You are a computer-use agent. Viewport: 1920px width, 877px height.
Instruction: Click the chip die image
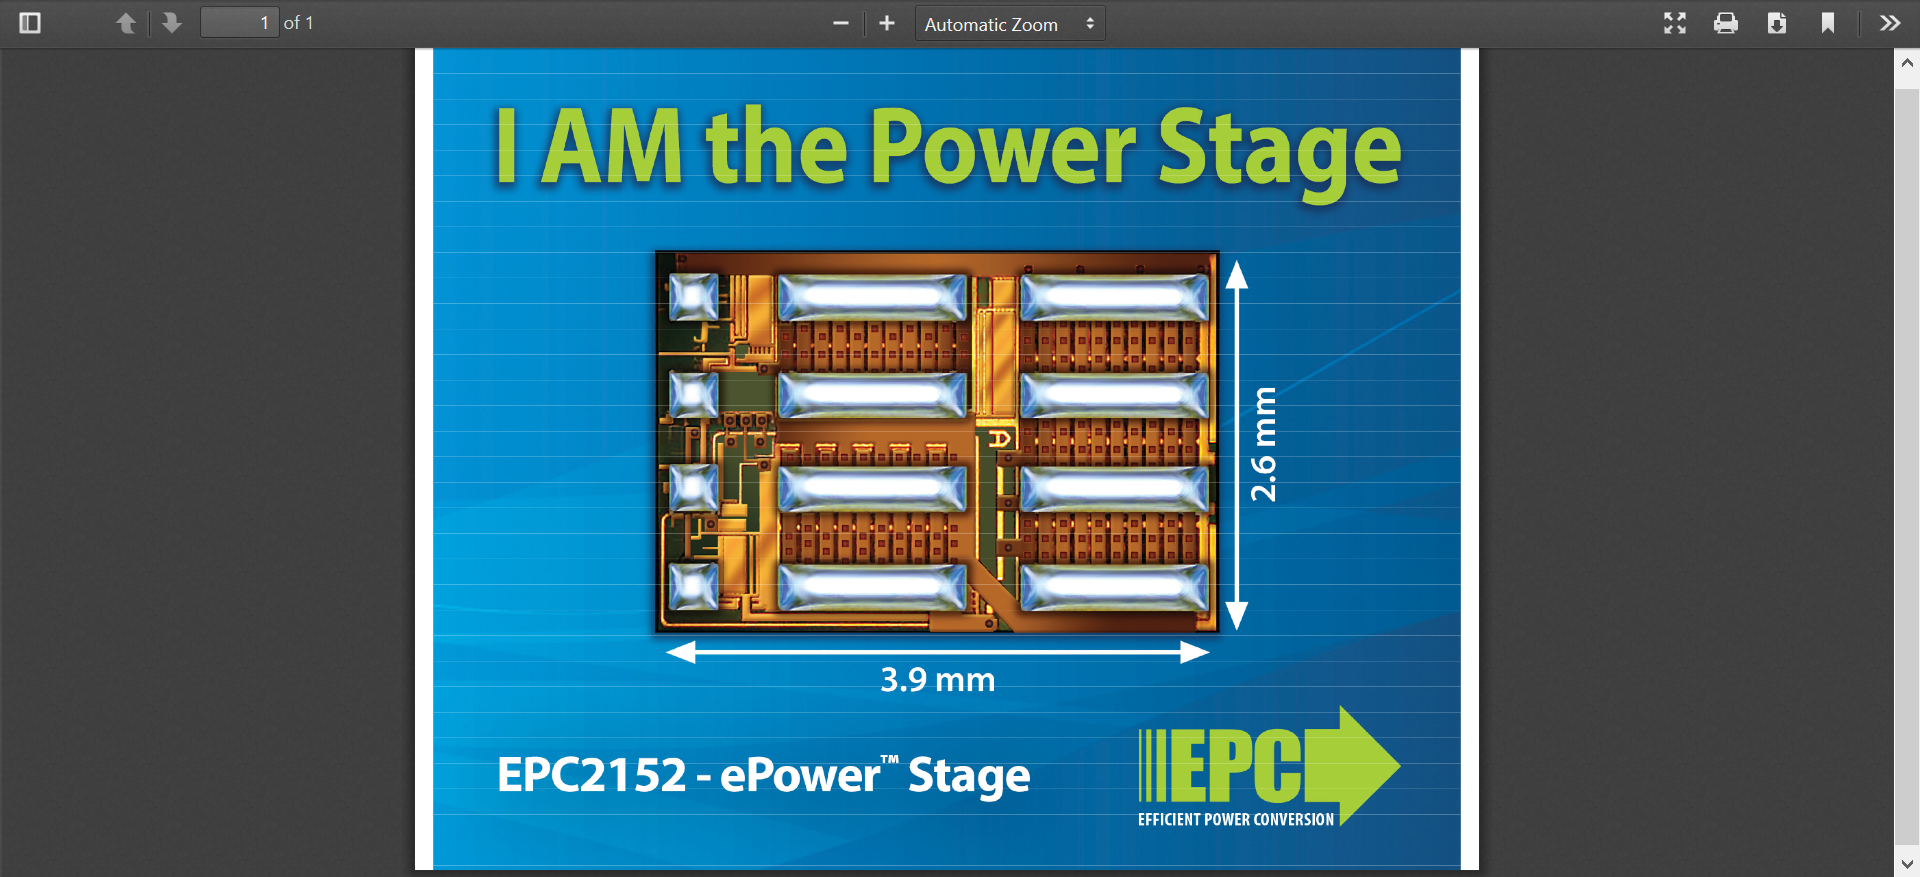pyautogui.click(x=937, y=441)
